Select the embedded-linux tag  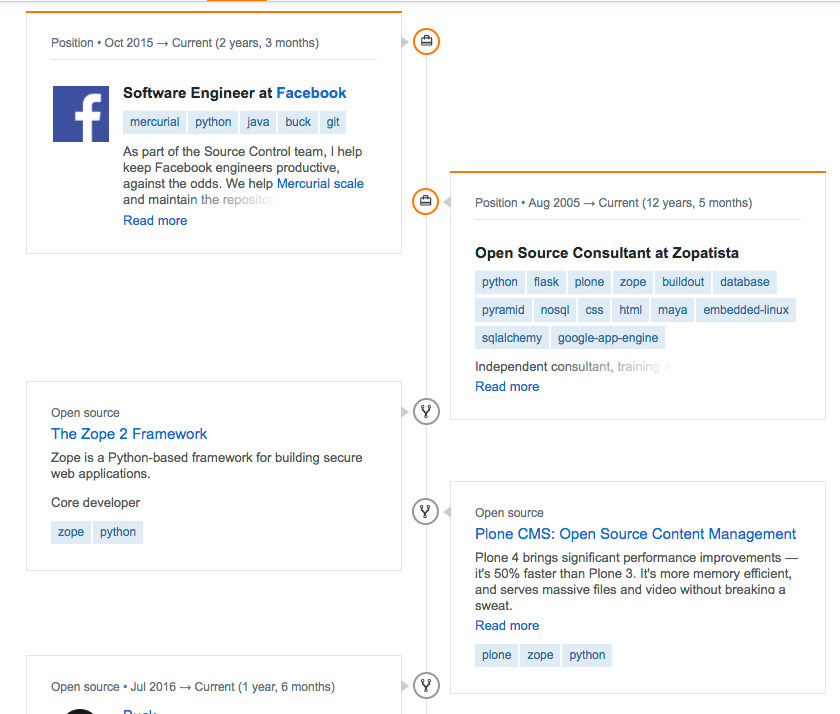point(746,310)
